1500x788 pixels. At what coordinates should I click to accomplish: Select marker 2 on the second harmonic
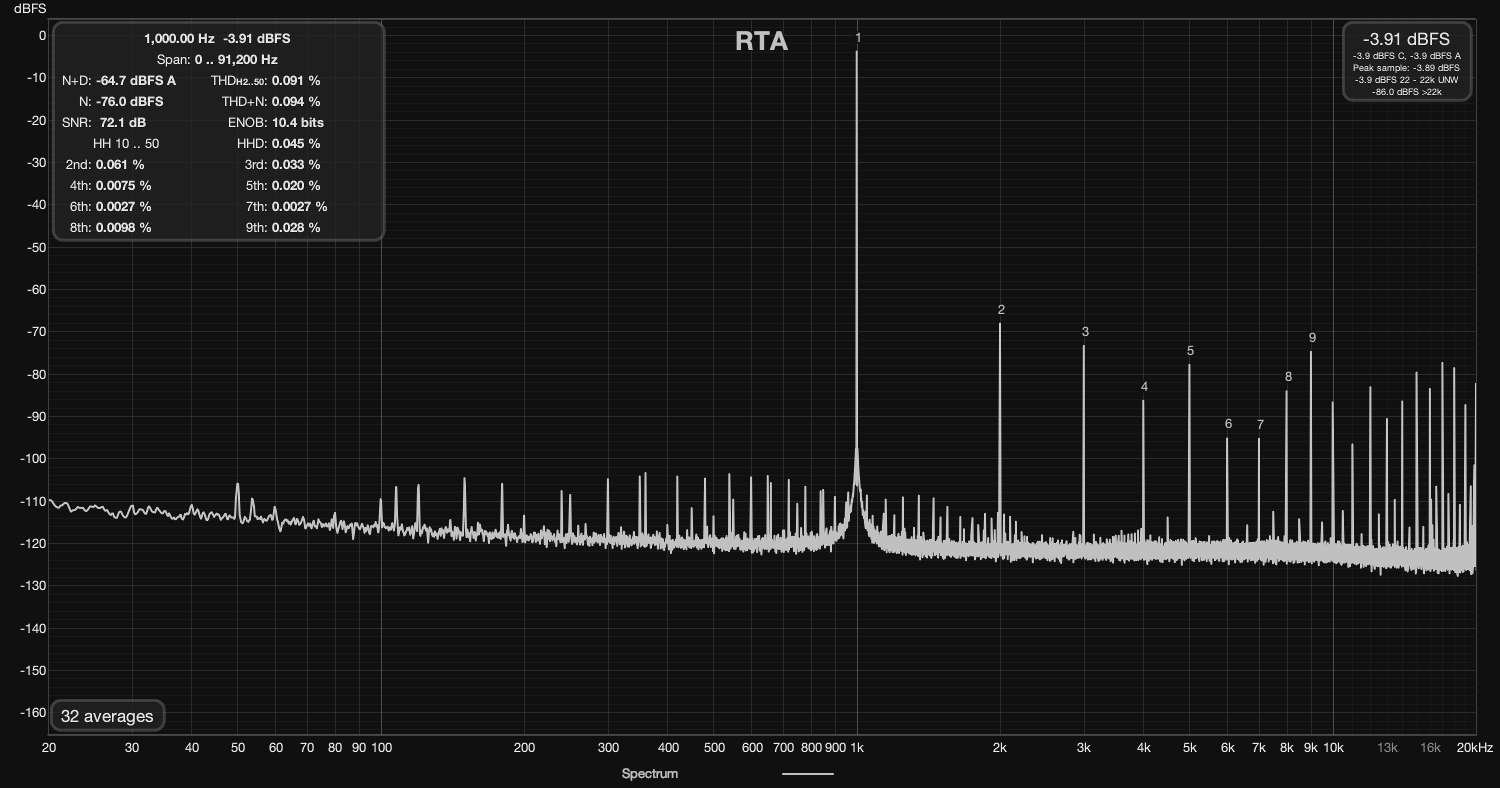pyautogui.click(x=1000, y=311)
